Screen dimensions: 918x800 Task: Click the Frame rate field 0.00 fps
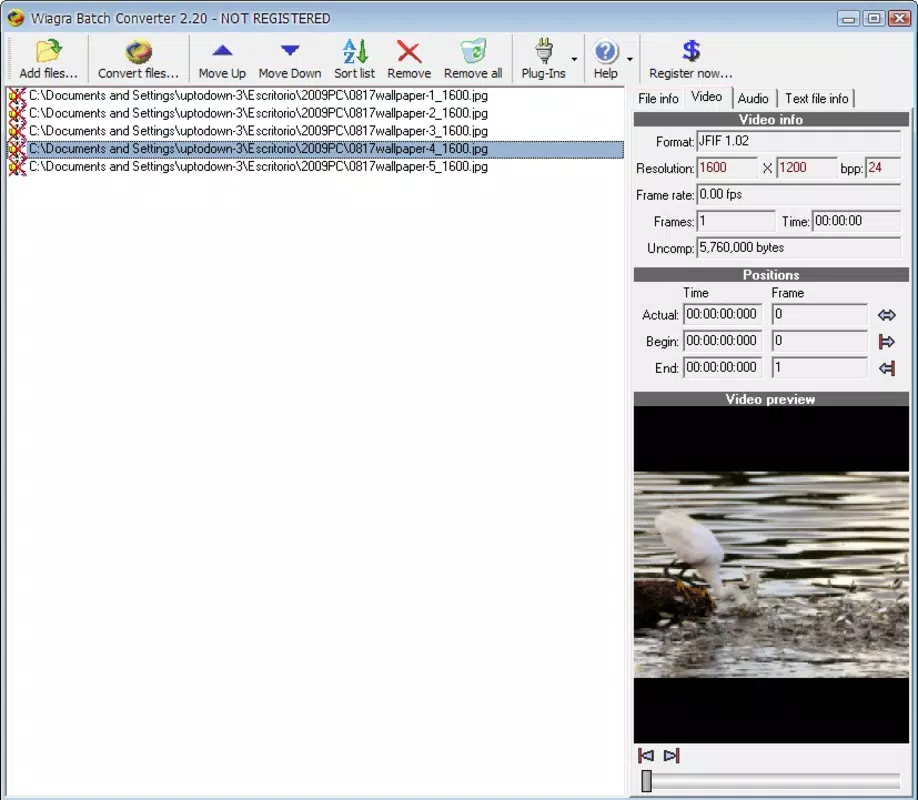(x=799, y=194)
